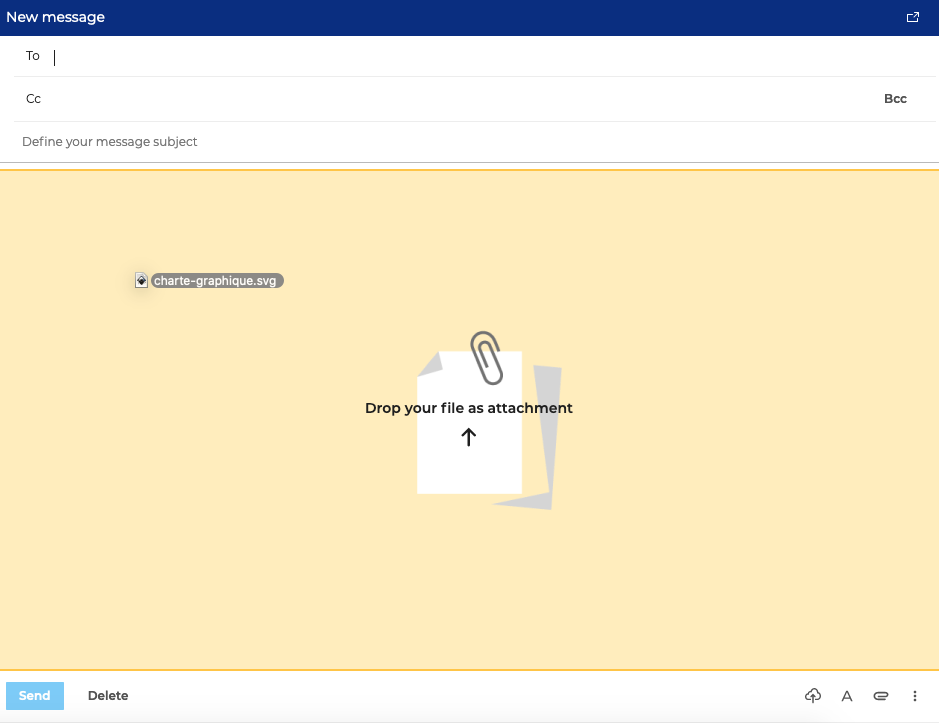
Task: Delete the draft message
Action: (x=108, y=695)
